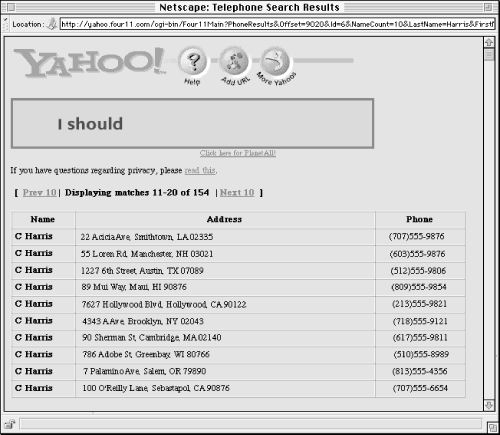500x435 pixels.
Task: Click the 'I should' banner ad
Action: (x=192, y=123)
